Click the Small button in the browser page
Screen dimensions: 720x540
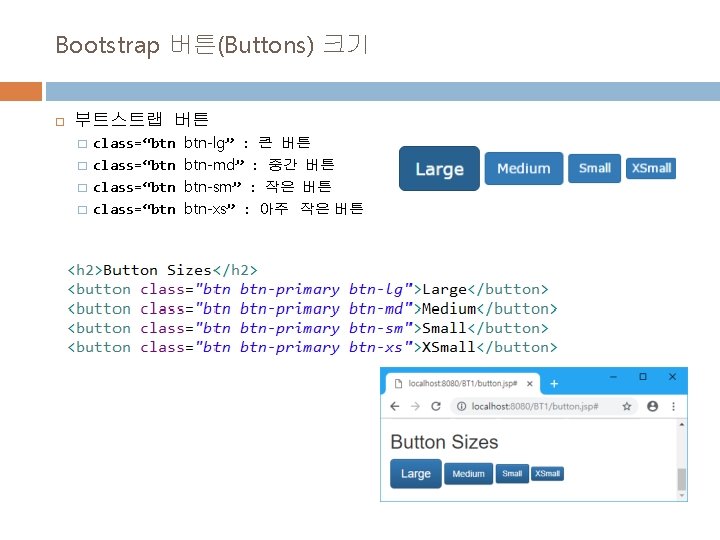tap(512, 473)
